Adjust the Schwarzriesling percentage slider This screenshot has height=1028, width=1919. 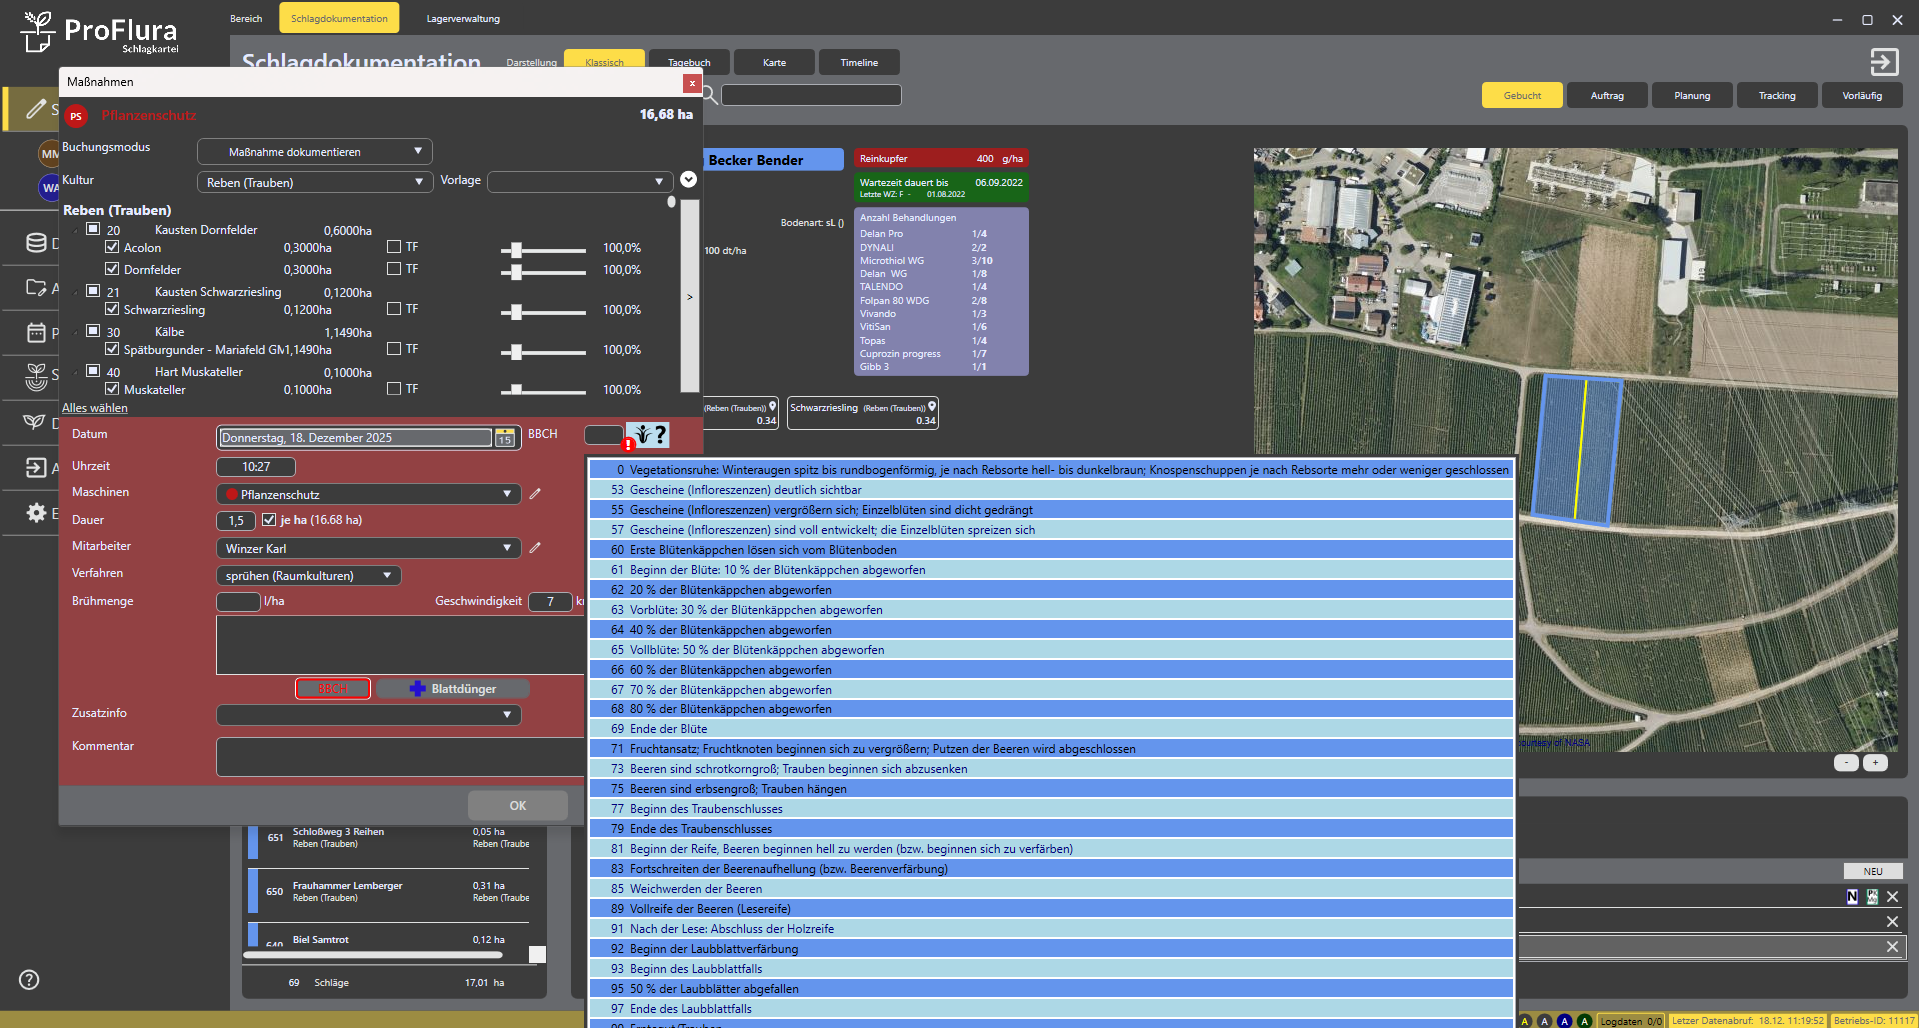click(516, 311)
